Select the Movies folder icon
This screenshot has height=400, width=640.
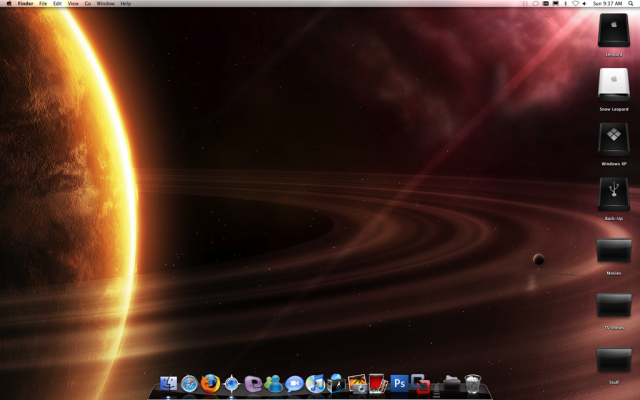pos(614,250)
